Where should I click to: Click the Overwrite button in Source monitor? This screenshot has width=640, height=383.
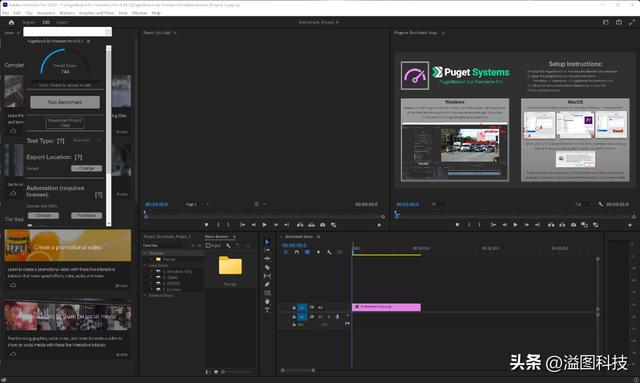point(311,225)
